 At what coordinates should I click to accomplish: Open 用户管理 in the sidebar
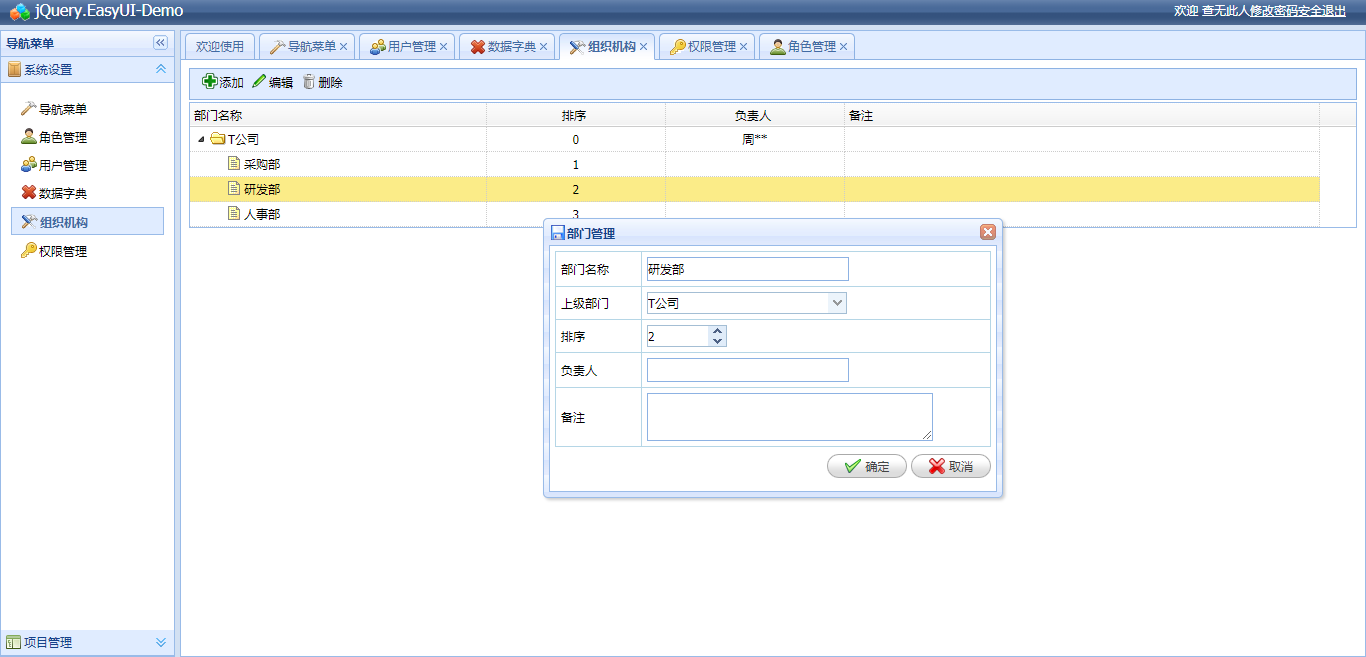tap(54, 165)
